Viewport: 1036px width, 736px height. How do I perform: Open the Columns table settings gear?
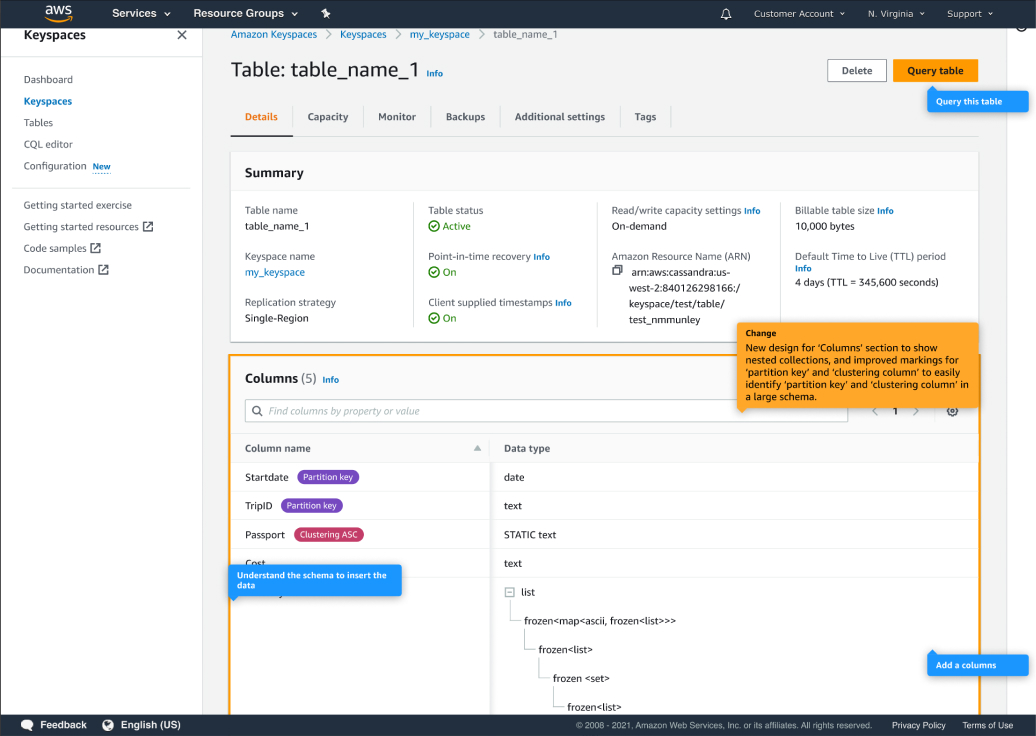coord(952,411)
